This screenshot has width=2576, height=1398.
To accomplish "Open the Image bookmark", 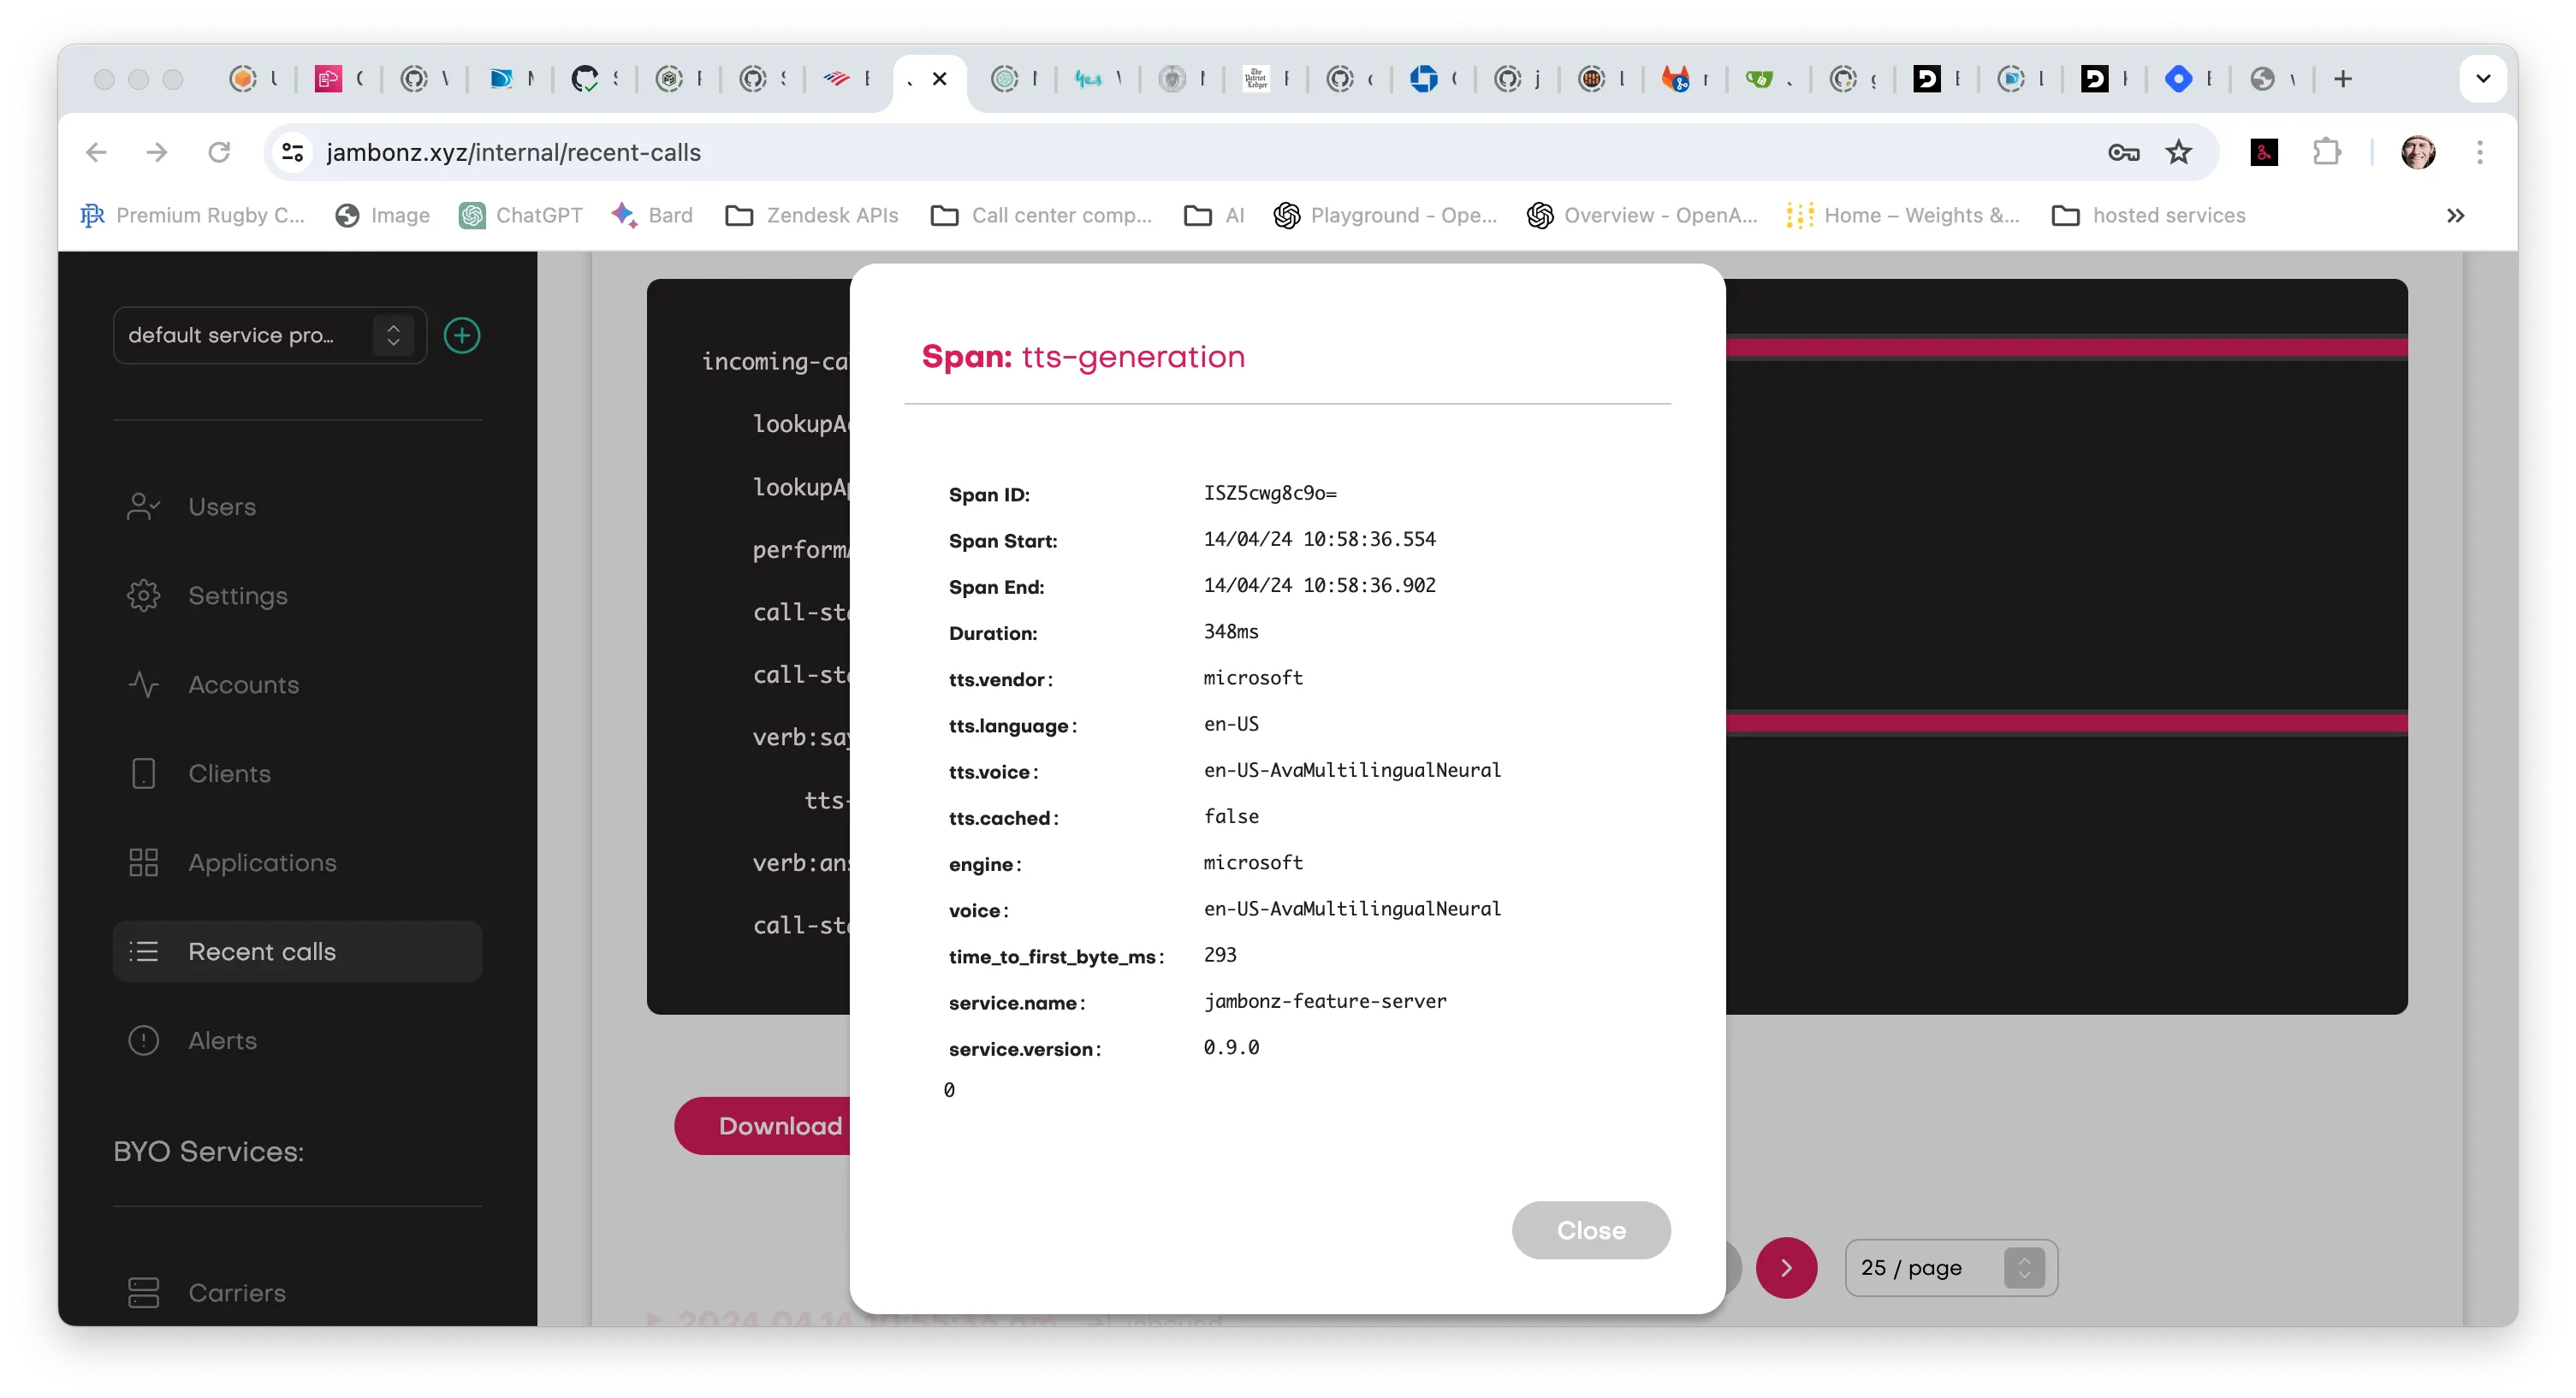I will [x=383, y=215].
